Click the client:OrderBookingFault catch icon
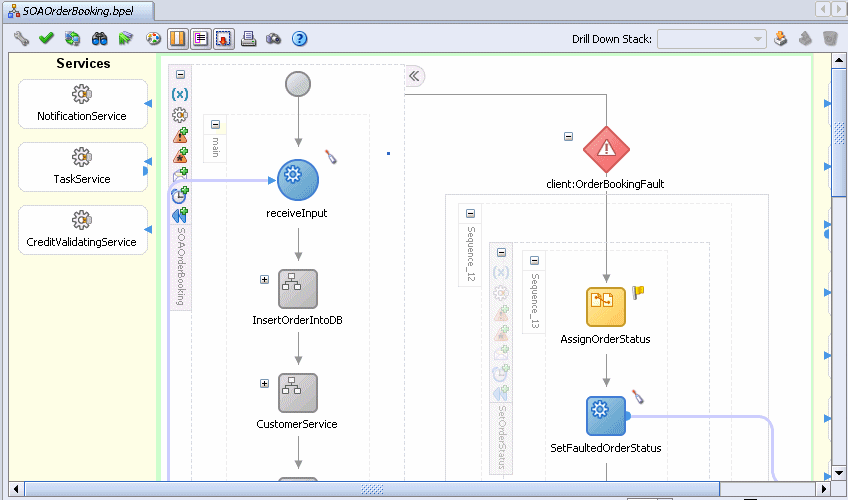 (x=606, y=149)
